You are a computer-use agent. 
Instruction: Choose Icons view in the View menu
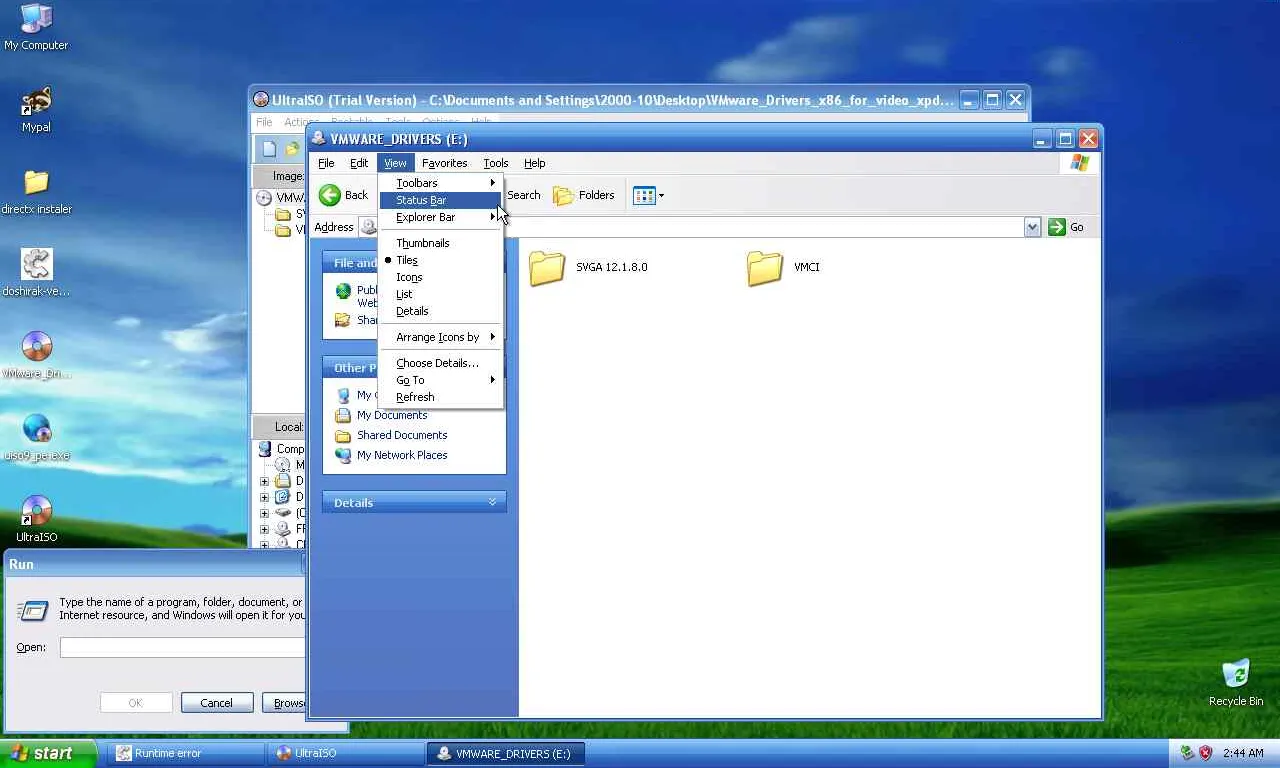click(x=440, y=277)
